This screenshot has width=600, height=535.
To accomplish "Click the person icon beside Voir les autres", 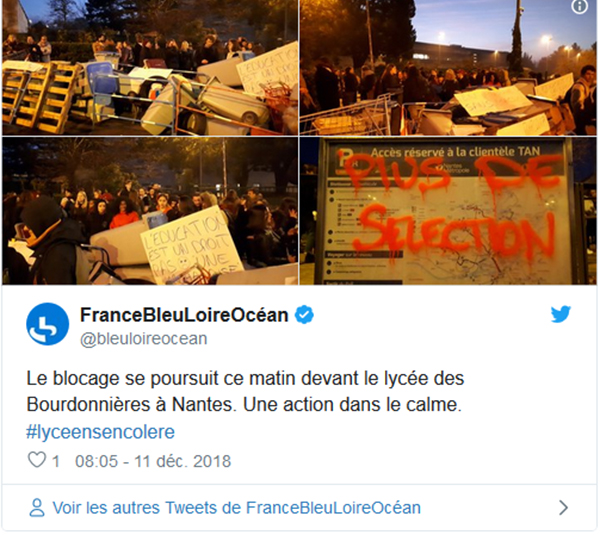I will tap(37, 508).
